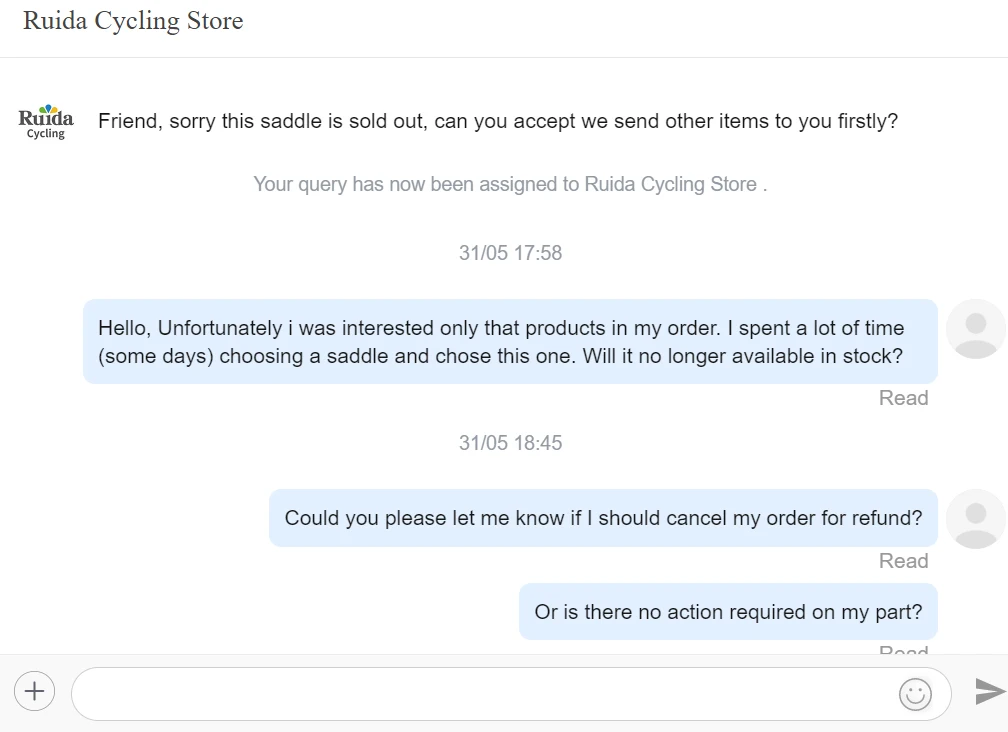Click store name inside the query assigned notice
This screenshot has width=1008, height=732.
click(670, 184)
